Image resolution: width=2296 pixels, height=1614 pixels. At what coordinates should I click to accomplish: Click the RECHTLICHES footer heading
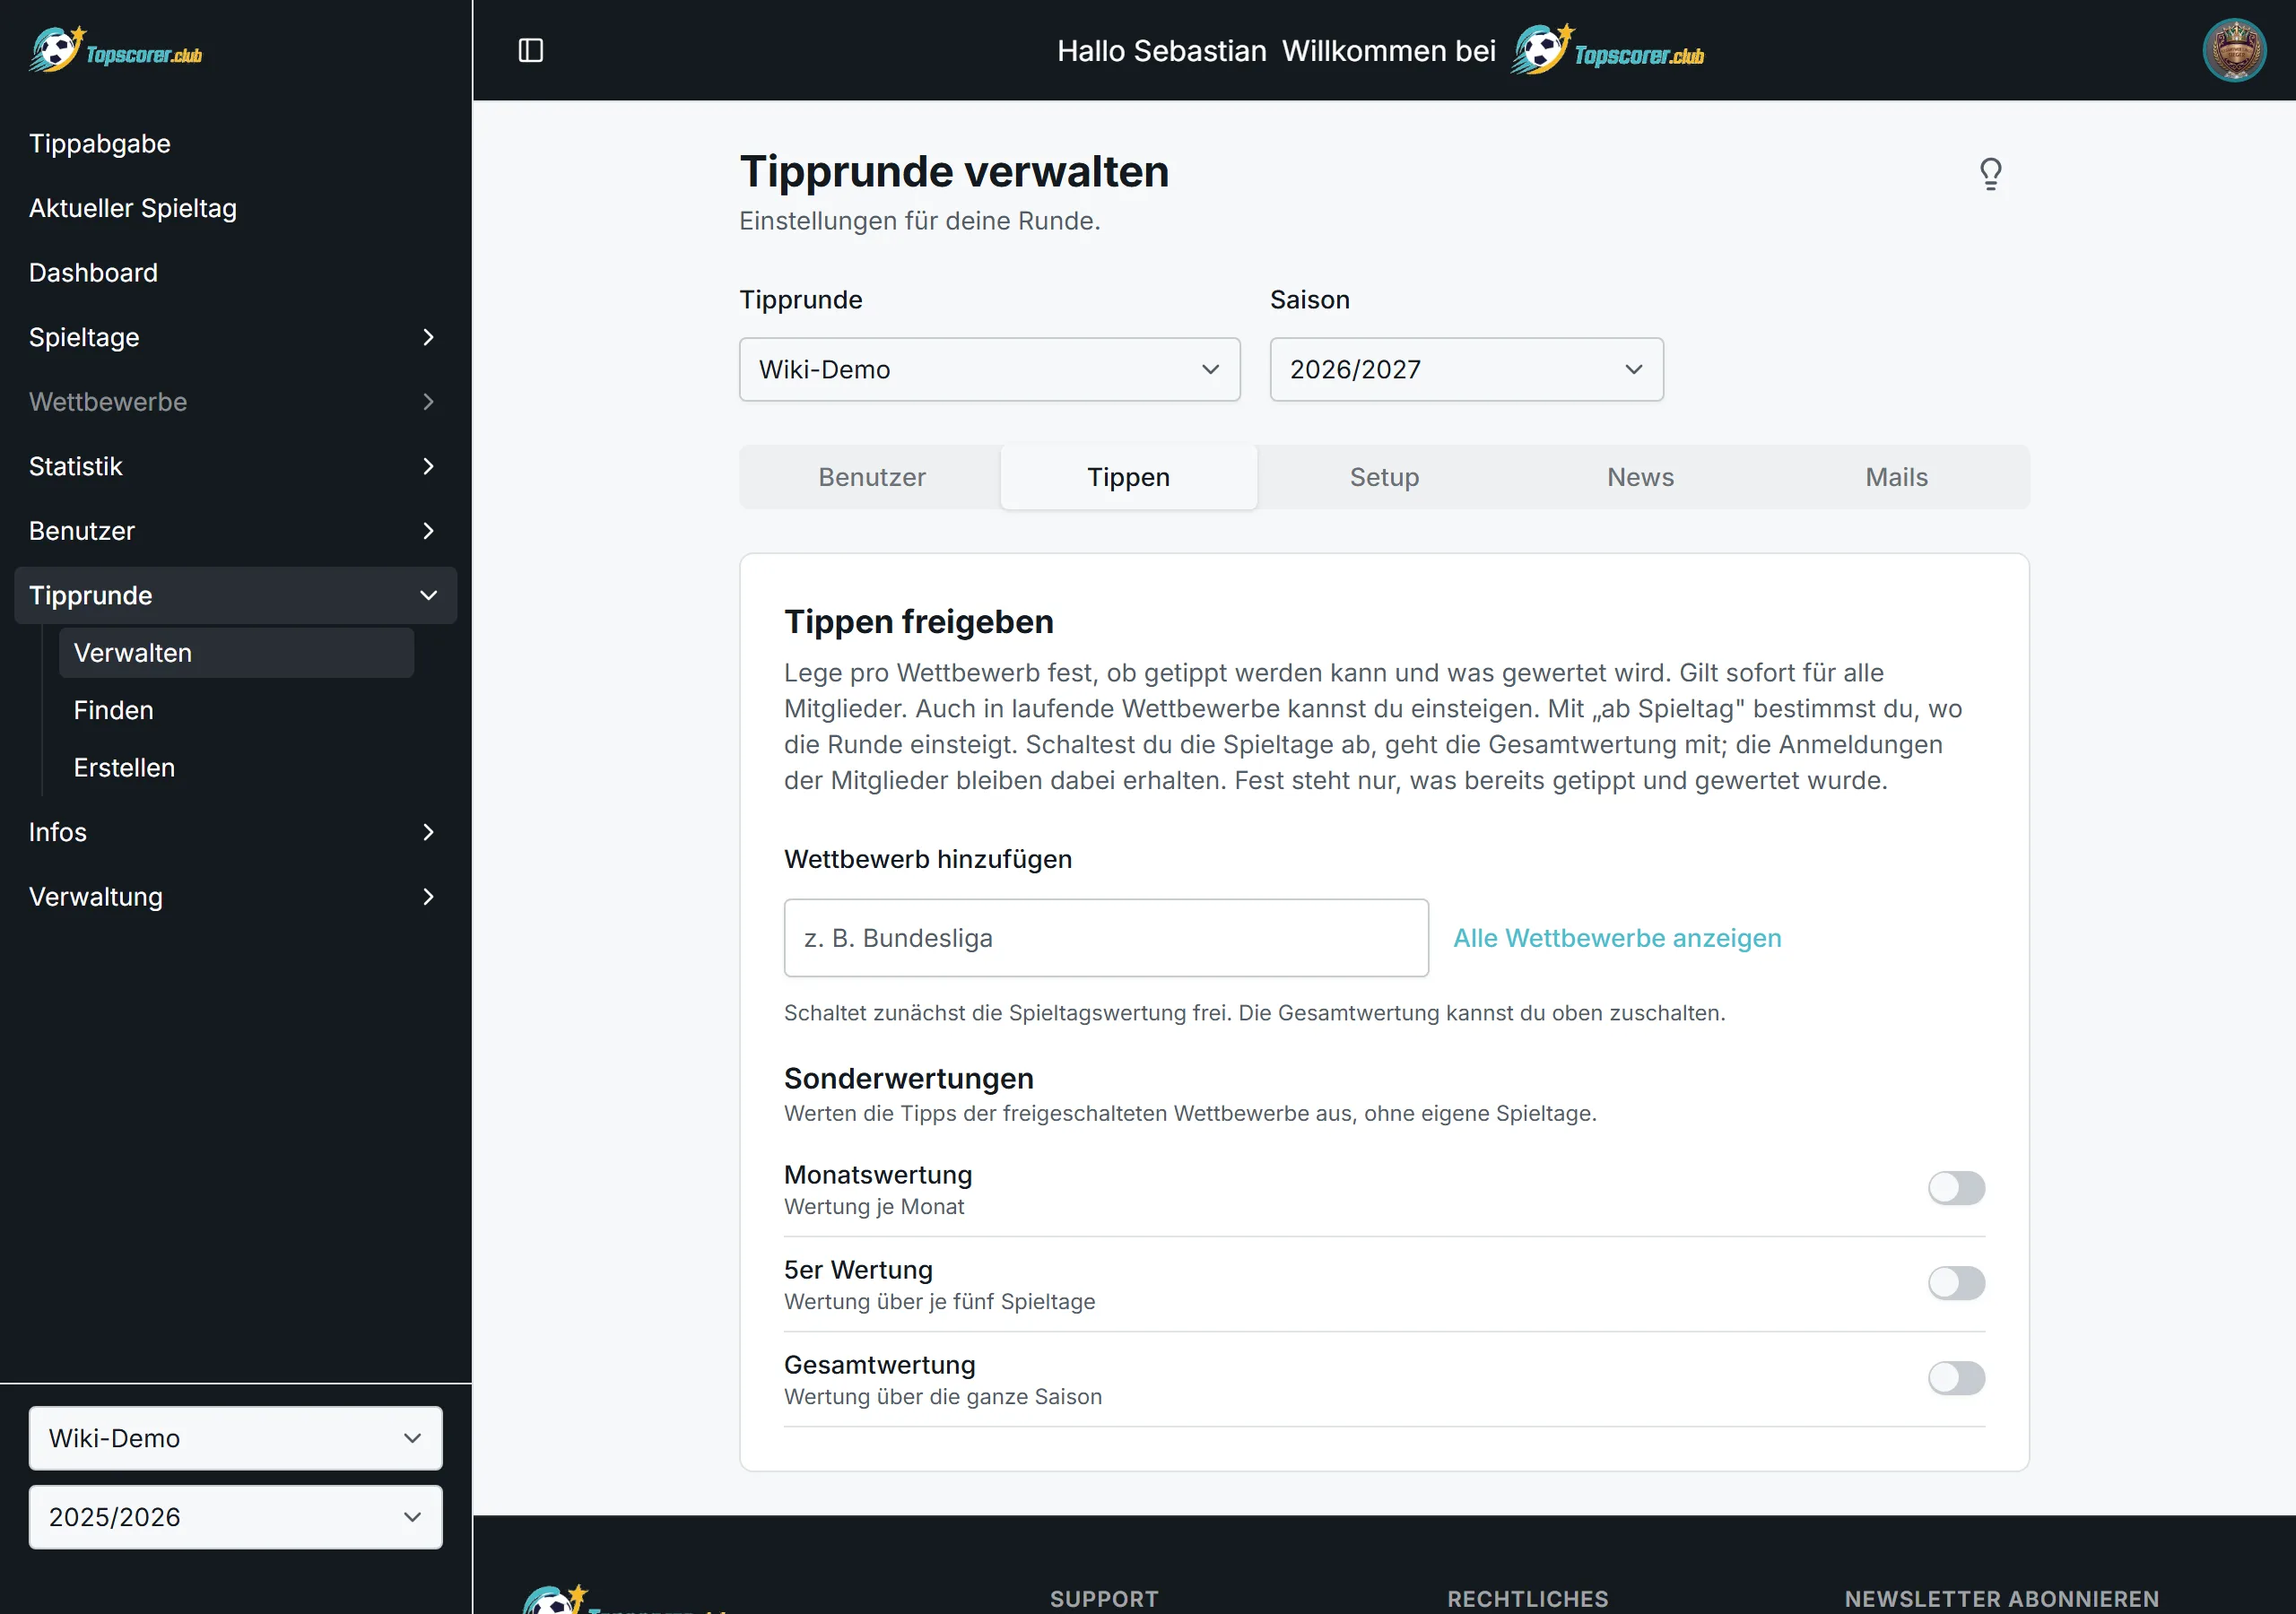pyautogui.click(x=1527, y=1599)
